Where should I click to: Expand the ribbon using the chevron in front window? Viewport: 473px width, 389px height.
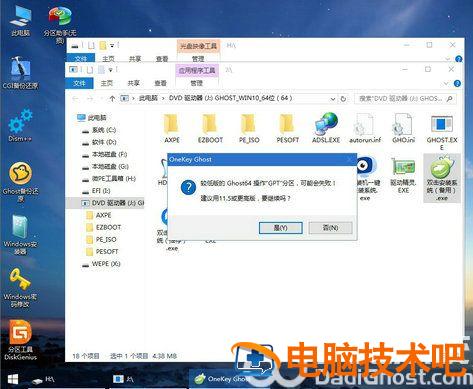click(x=446, y=83)
